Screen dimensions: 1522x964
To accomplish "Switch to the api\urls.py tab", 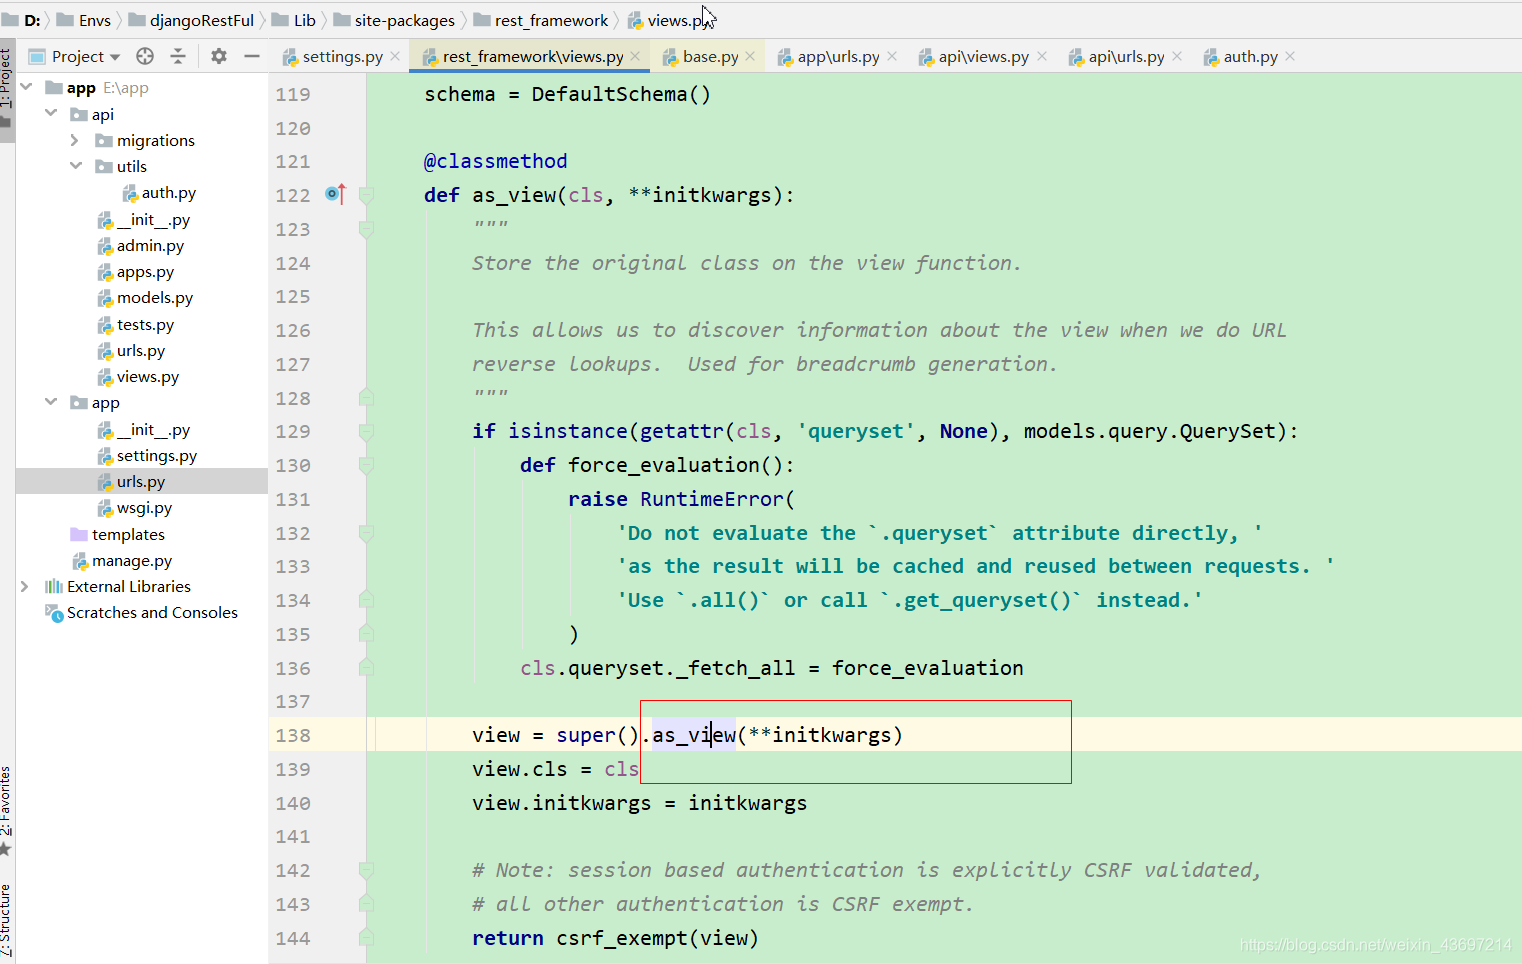I will 1126,57.
